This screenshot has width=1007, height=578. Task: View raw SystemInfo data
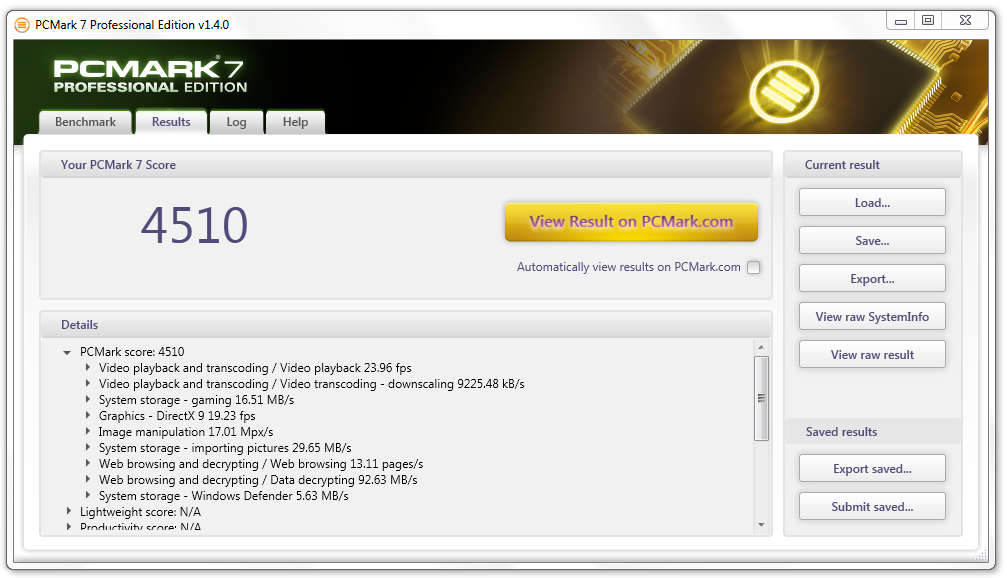tap(871, 315)
